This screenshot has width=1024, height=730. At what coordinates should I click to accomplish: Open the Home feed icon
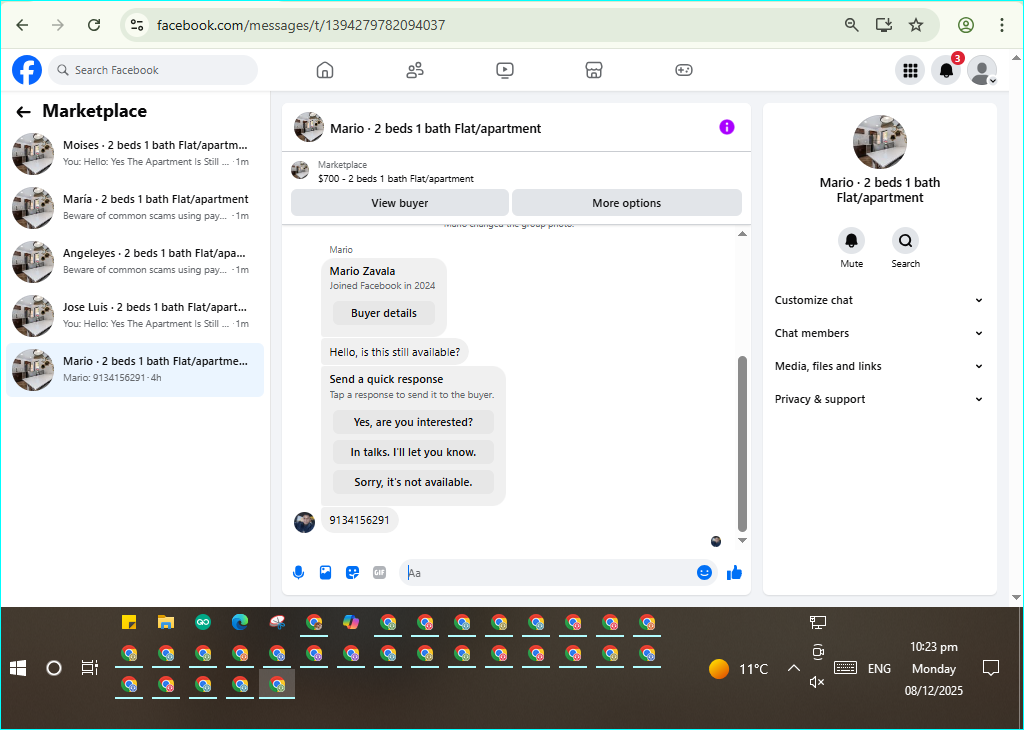click(325, 70)
